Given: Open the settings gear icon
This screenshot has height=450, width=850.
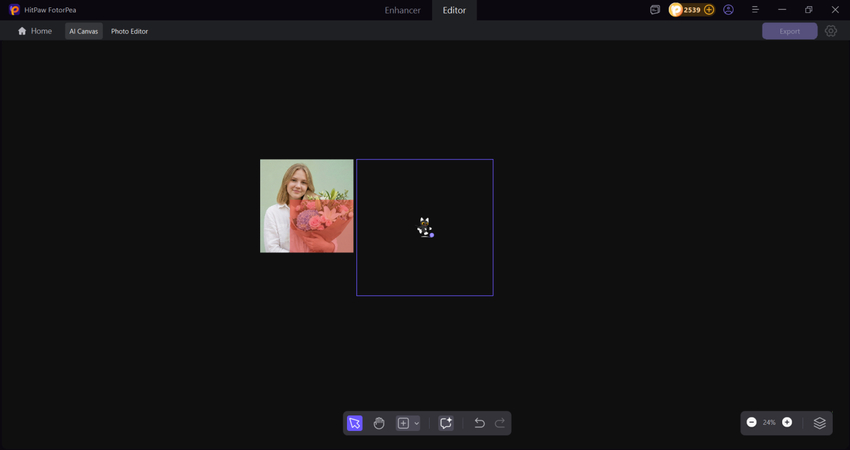Looking at the screenshot, I should pyautogui.click(x=830, y=31).
